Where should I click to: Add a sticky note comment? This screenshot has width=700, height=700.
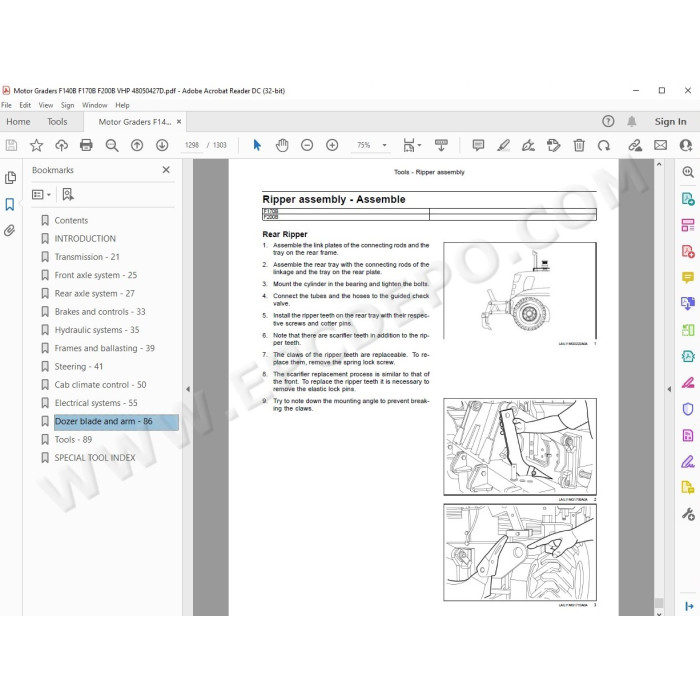coord(478,145)
